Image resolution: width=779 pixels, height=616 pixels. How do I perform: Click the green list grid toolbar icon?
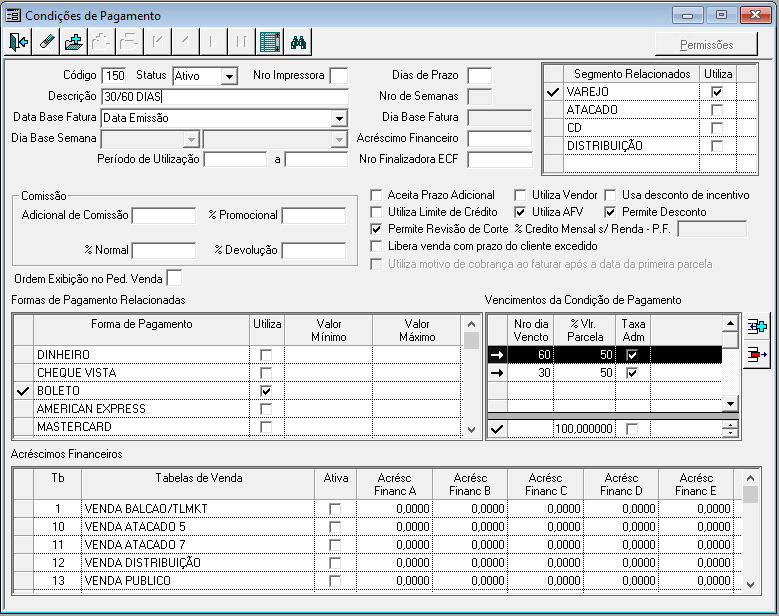270,42
